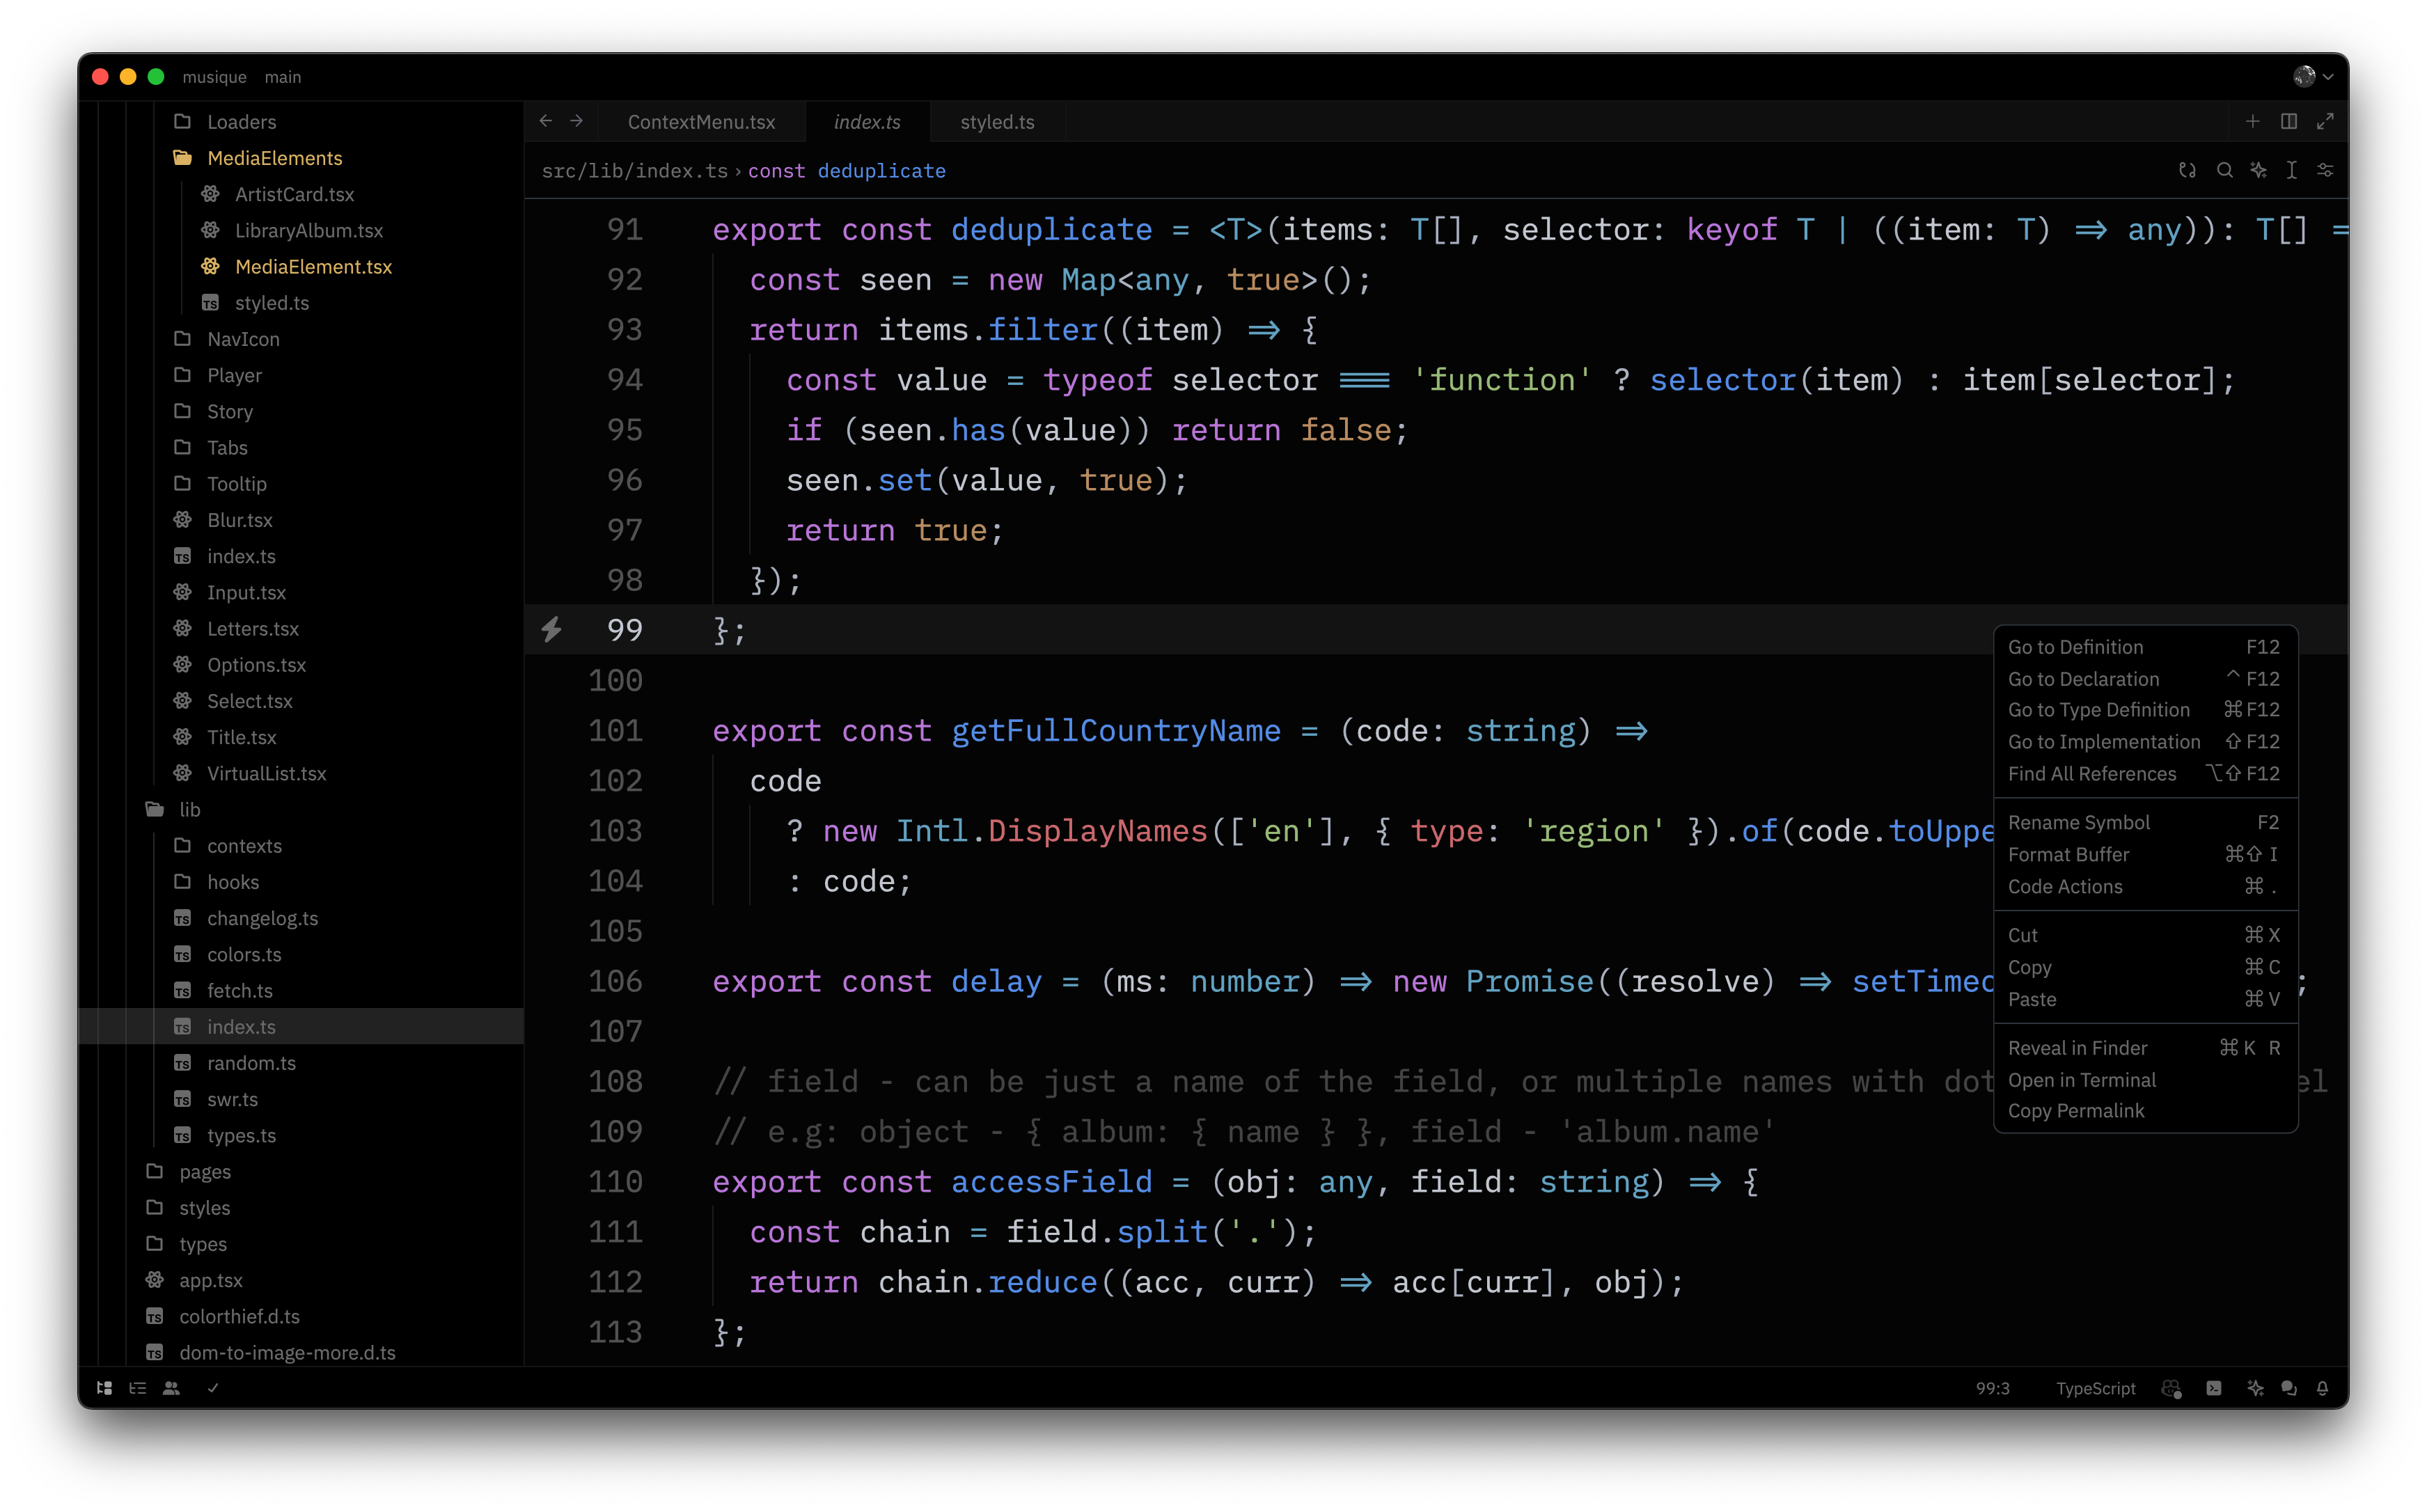Collapse the lib folder

189,810
